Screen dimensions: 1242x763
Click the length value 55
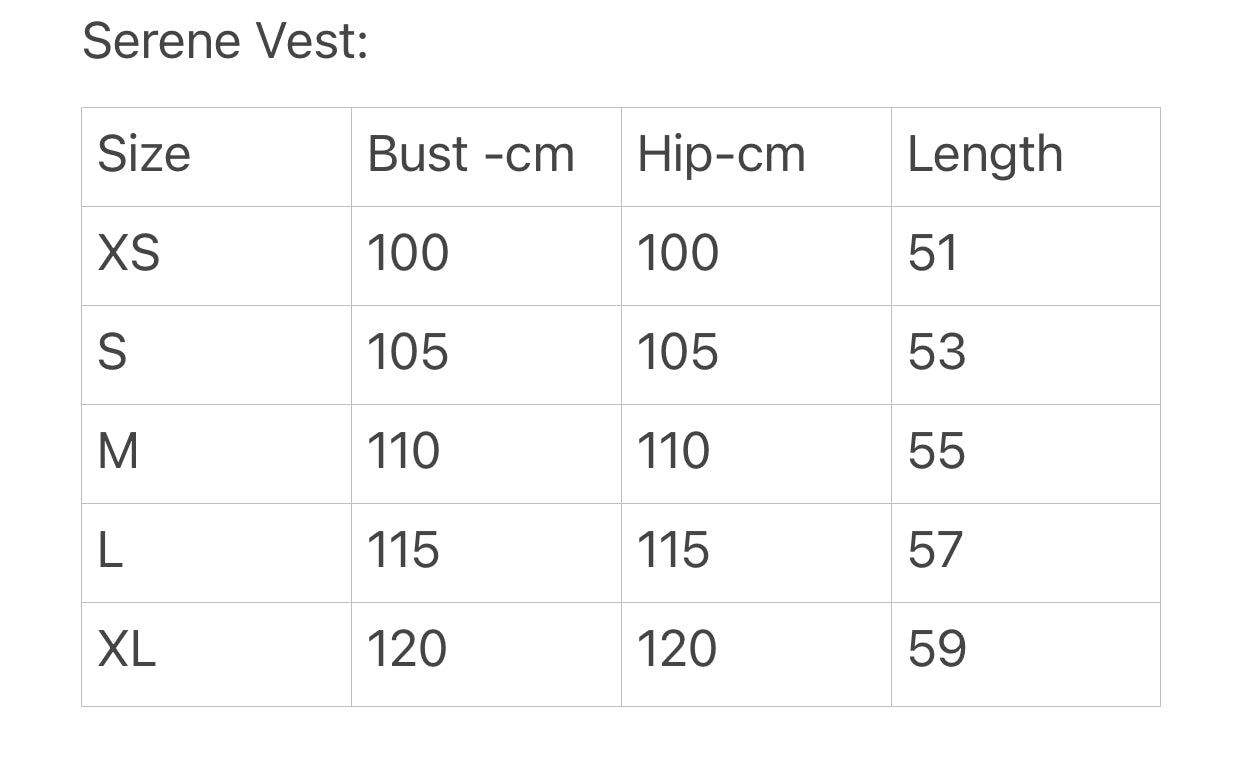click(937, 451)
